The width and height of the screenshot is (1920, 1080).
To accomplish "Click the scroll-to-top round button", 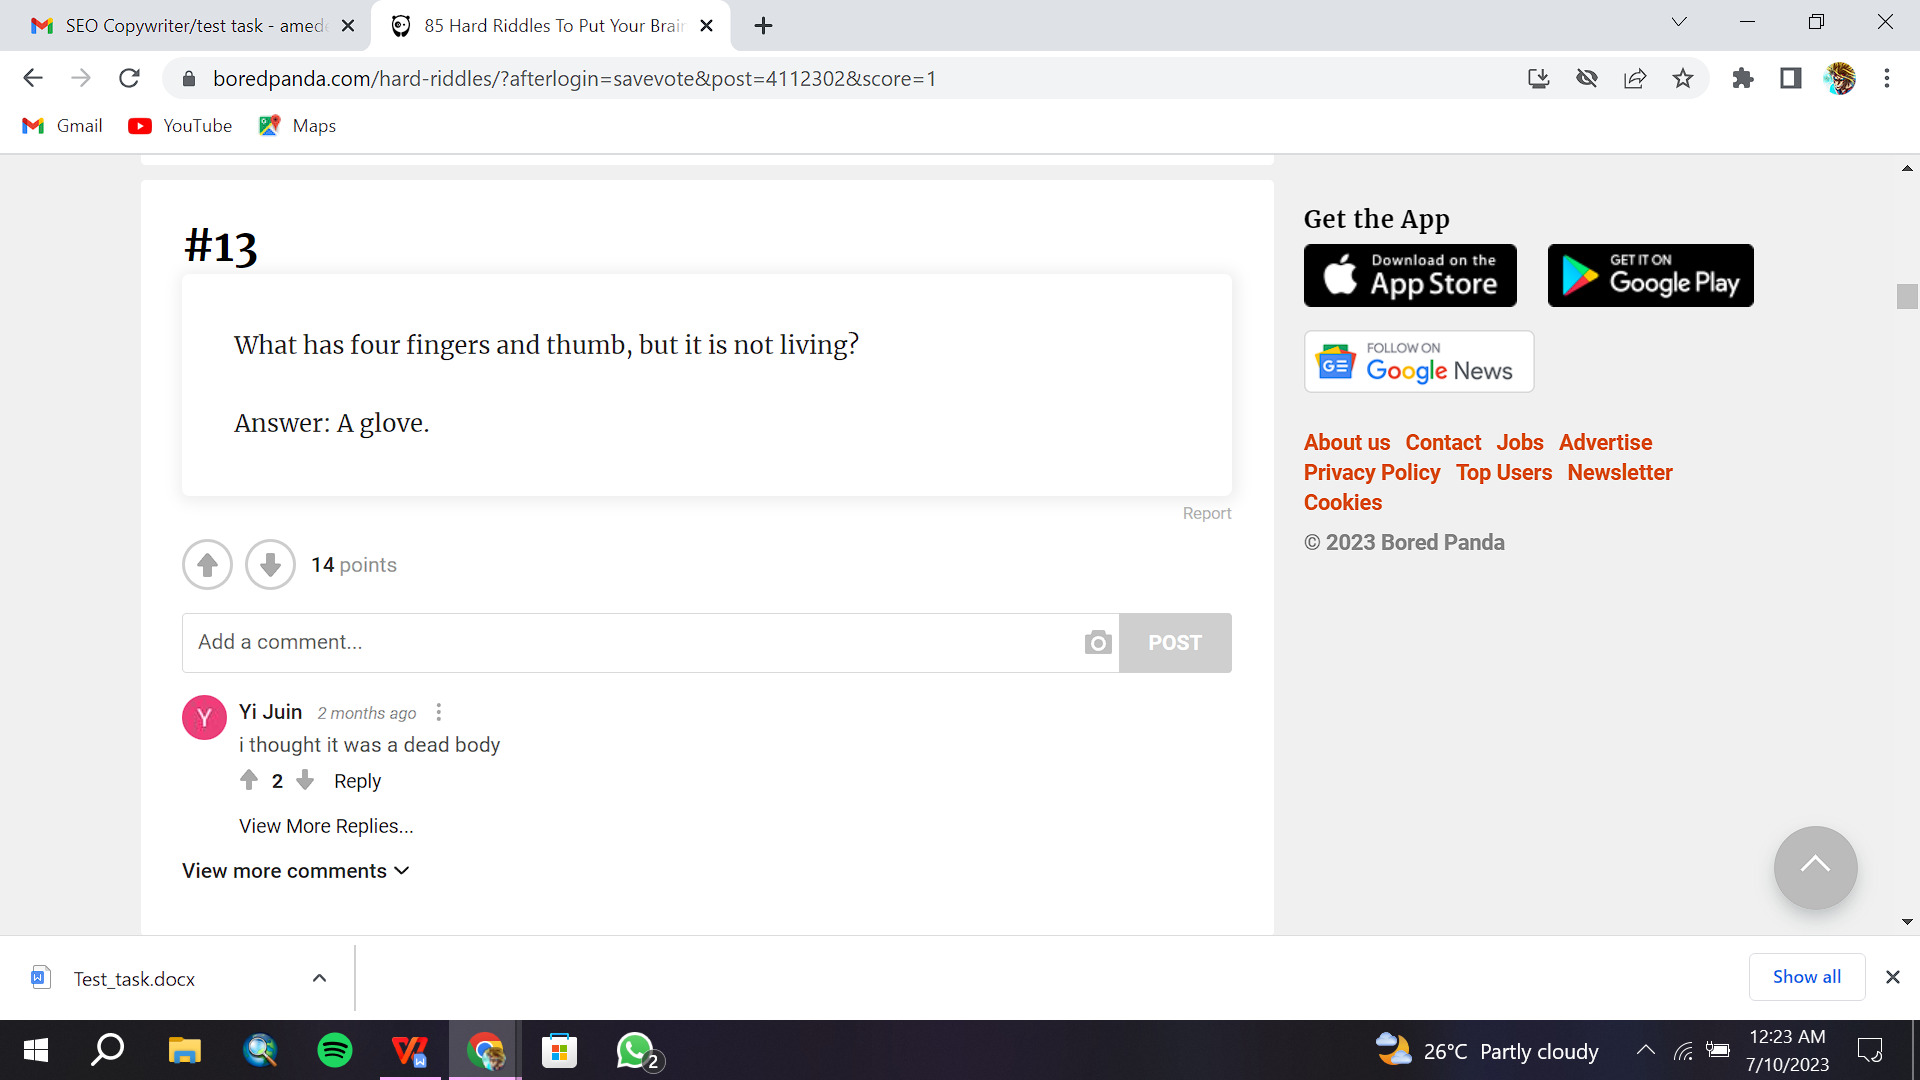I will click(1815, 867).
